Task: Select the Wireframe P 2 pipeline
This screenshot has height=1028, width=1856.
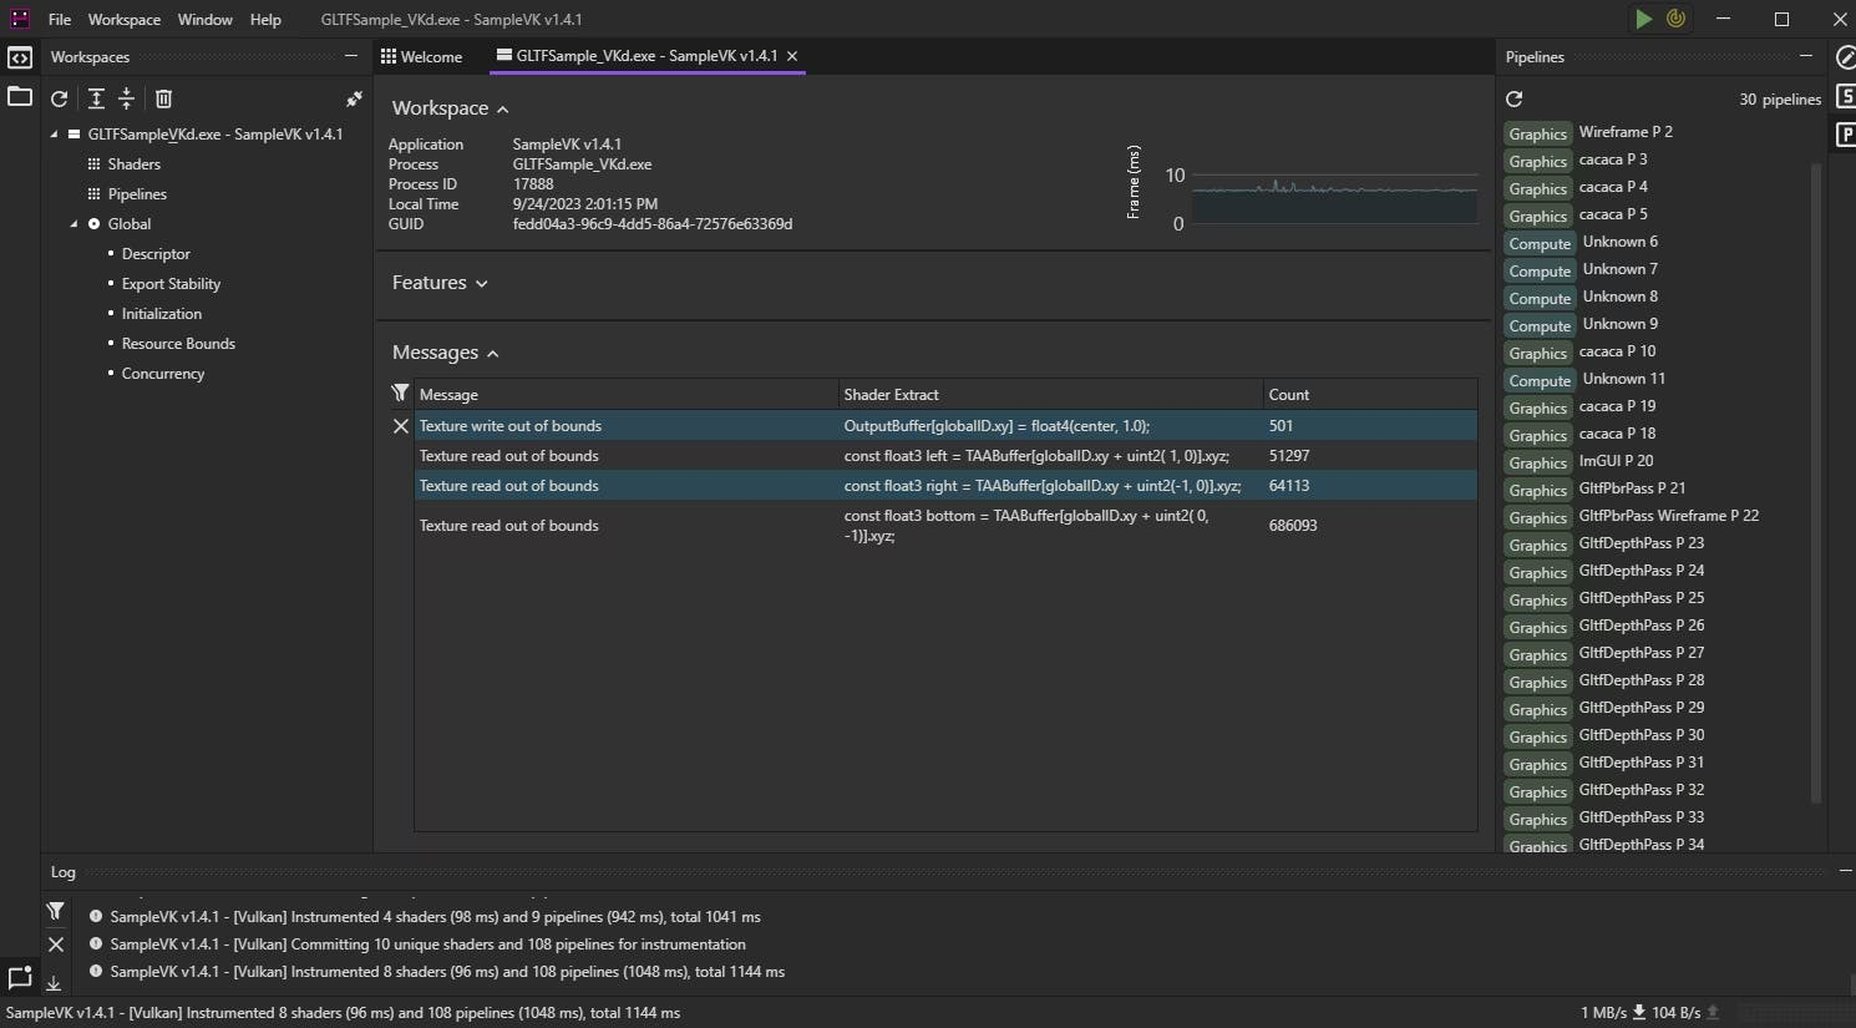Action: coord(1625,132)
